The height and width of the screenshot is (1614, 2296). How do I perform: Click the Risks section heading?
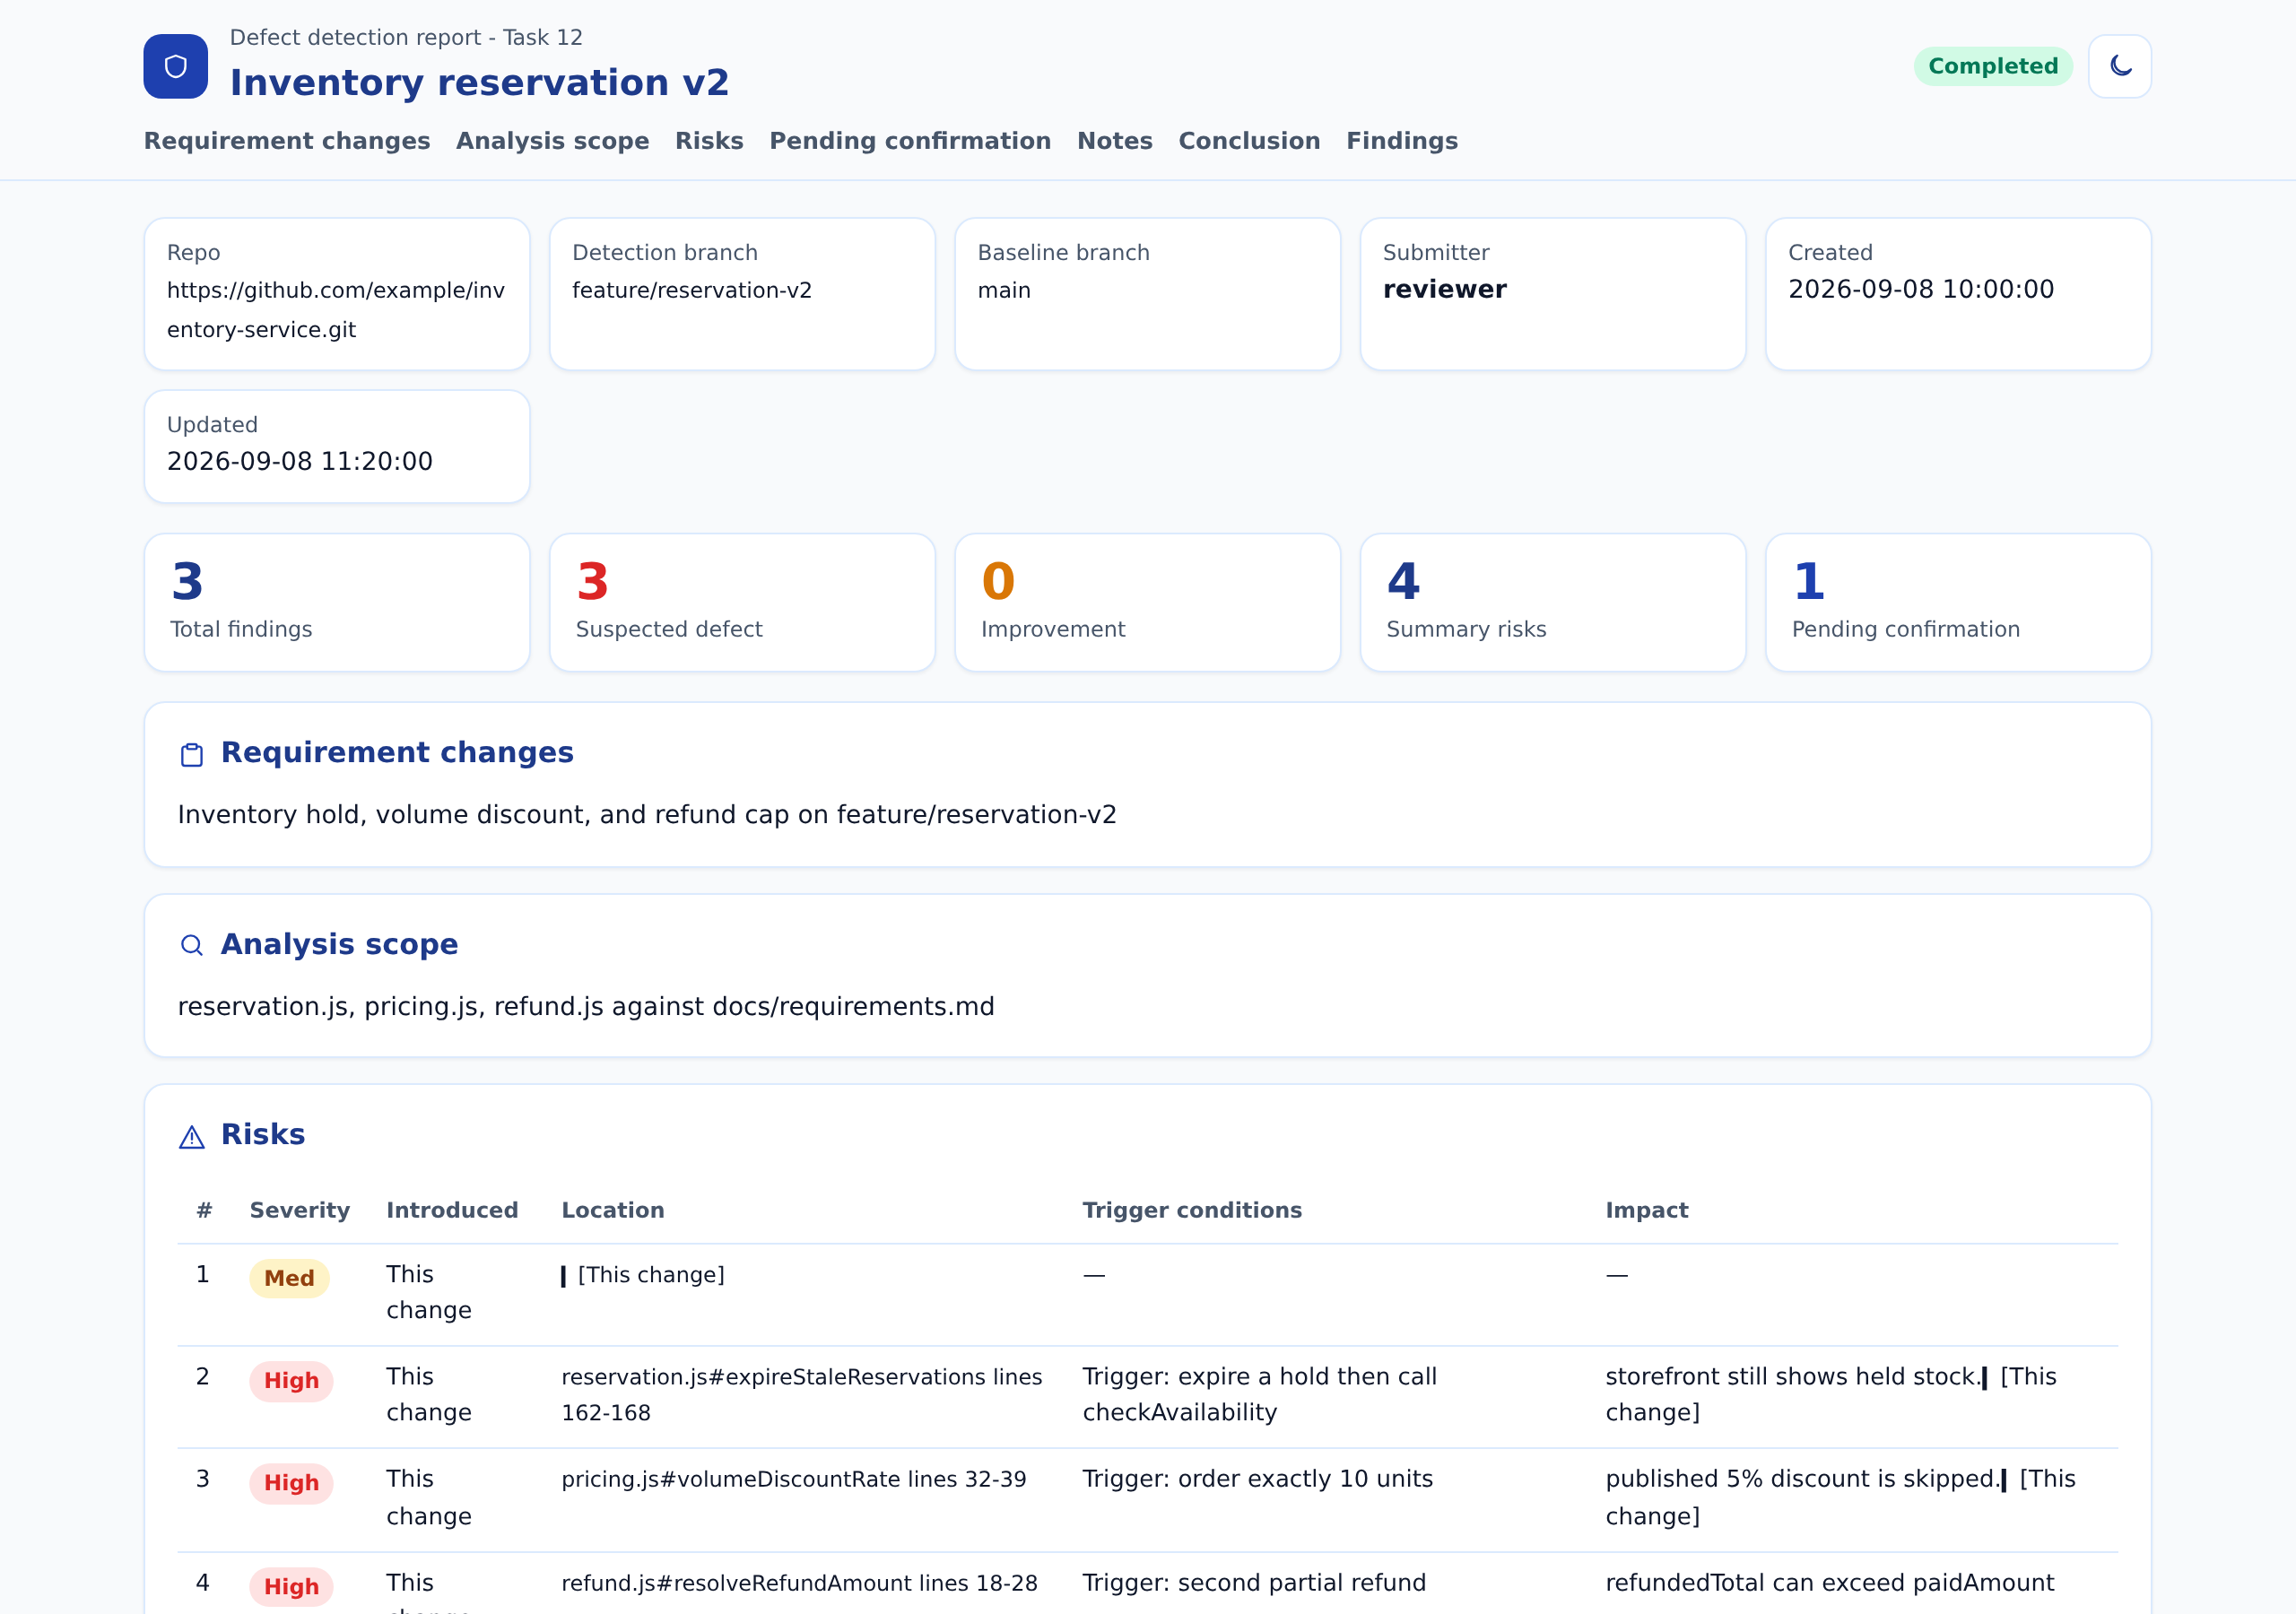[263, 1134]
